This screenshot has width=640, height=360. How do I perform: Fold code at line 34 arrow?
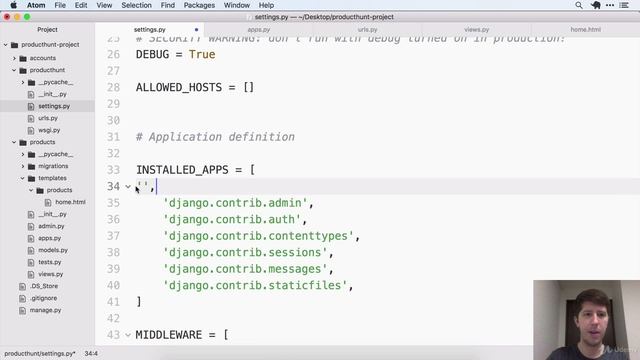(x=128, y=187)
